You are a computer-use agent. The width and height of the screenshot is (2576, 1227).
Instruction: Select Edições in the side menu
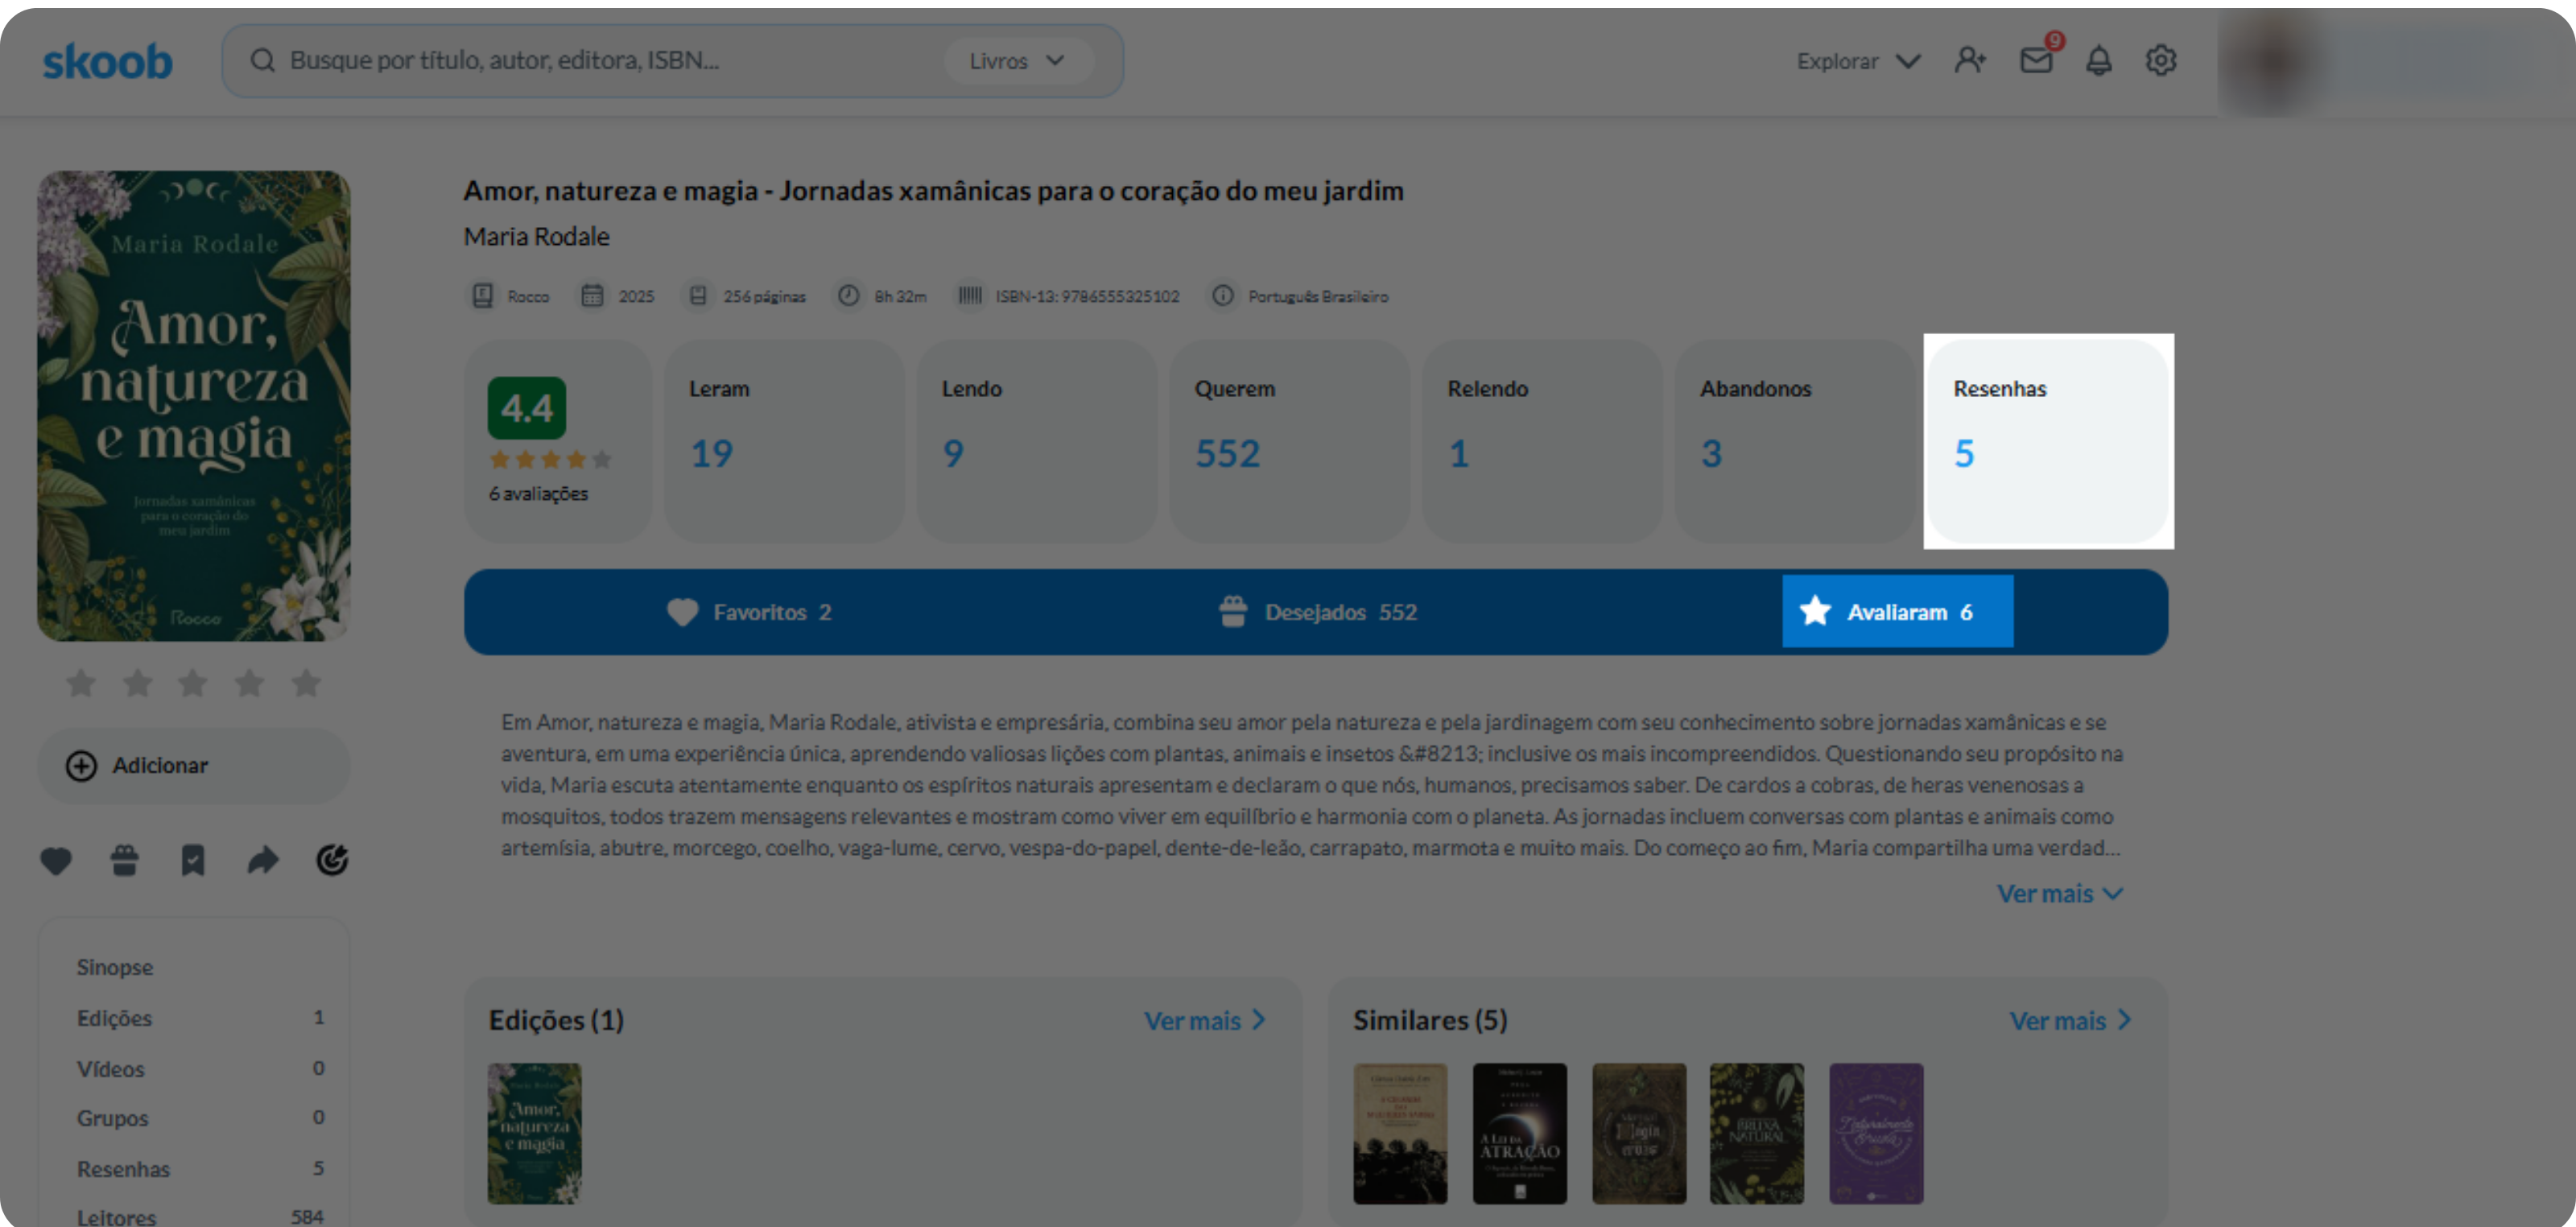pos(200,1018)
